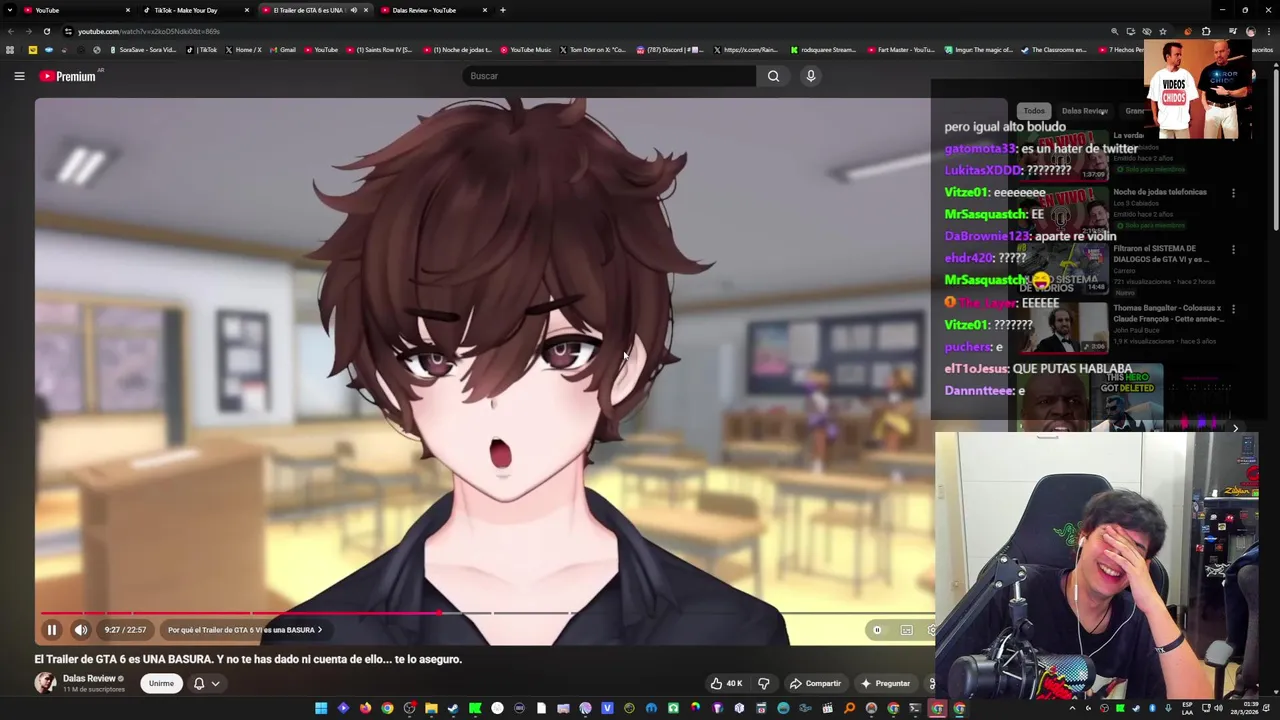Like the video showing 40 K
1280x720 pixels.
[727, 683]
